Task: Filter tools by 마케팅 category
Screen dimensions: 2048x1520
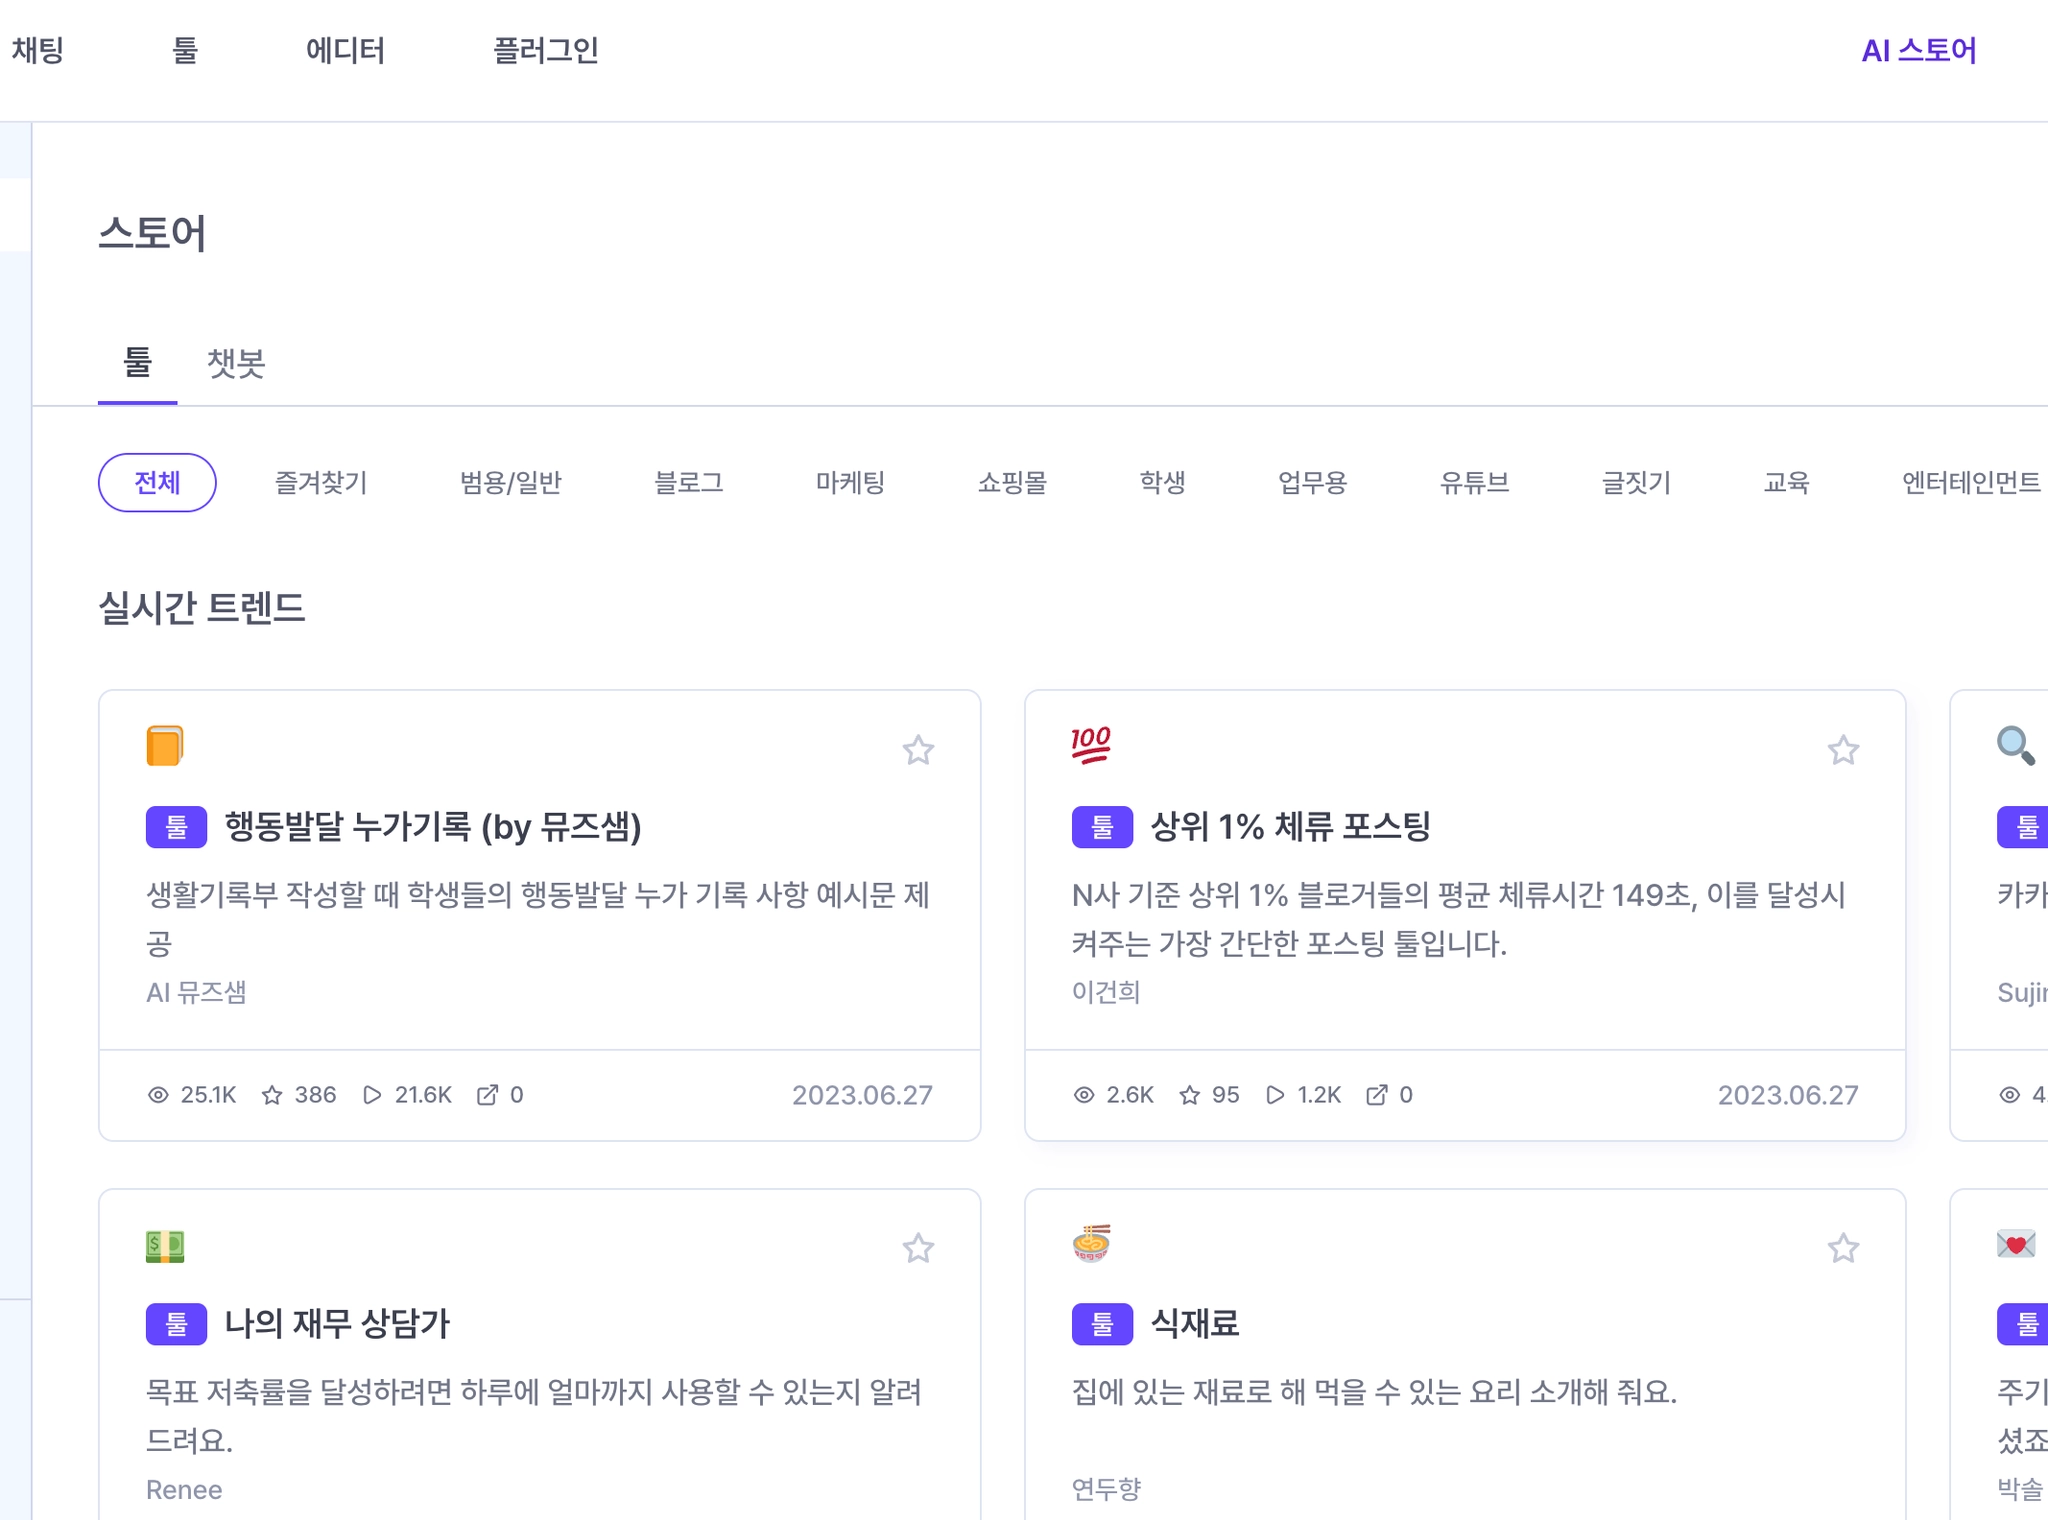Action: pyautogui.click(x=850, y=483)
